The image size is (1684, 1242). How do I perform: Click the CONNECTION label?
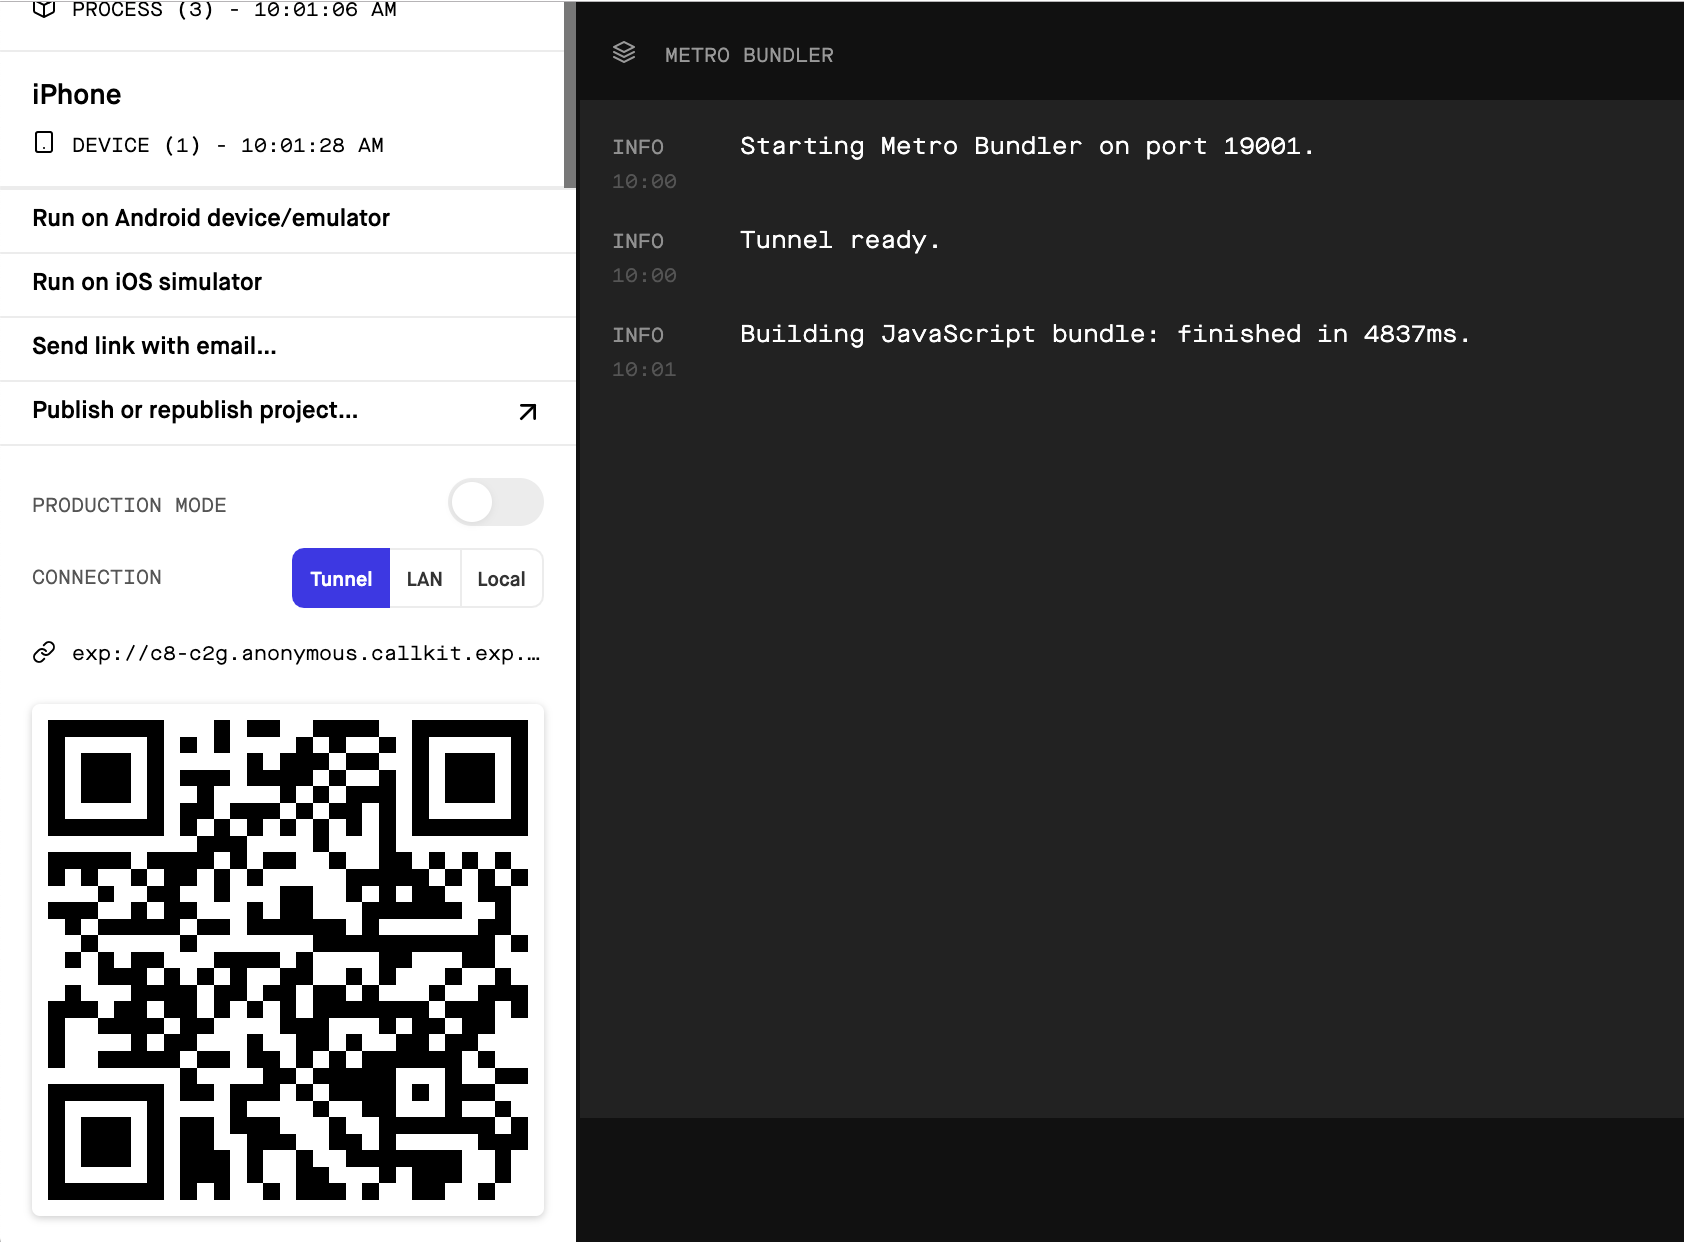97,577
